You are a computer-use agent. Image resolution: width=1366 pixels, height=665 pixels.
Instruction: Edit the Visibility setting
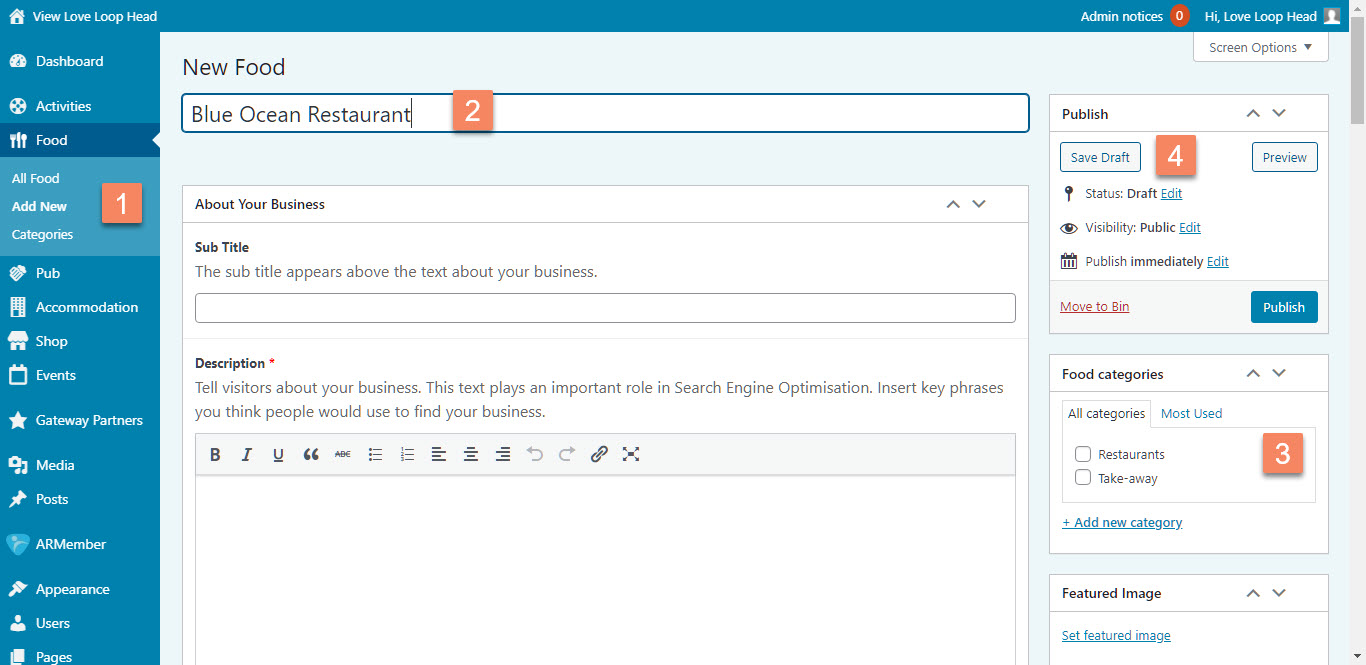click(x=1190, y=228)
